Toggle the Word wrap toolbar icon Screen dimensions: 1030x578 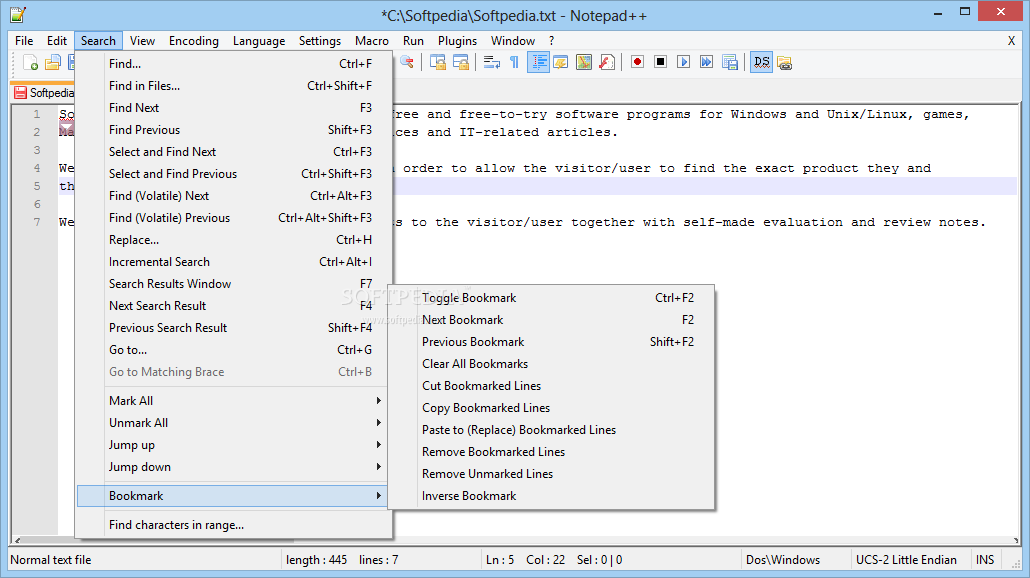[x=492, y=62]
